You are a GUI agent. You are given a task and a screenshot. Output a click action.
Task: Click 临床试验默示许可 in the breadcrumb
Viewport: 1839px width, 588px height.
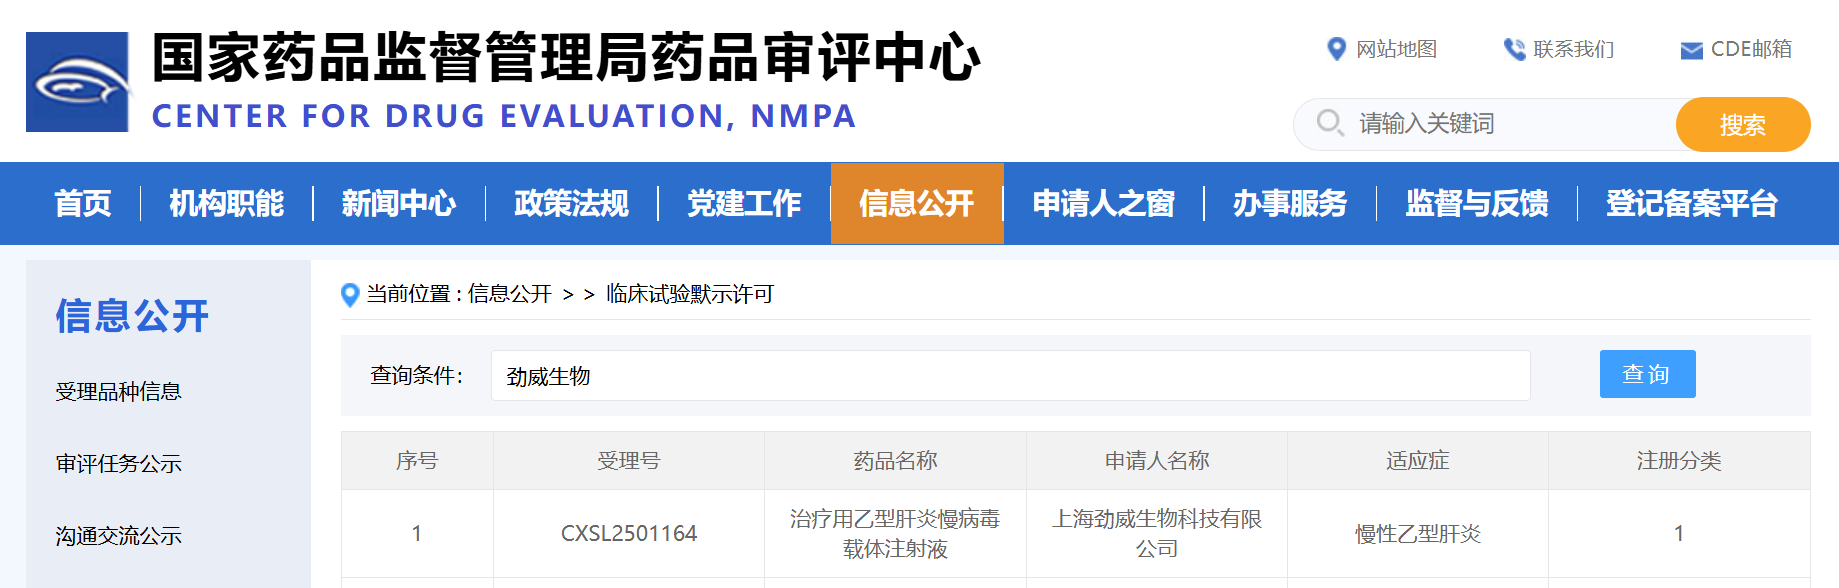690,294
